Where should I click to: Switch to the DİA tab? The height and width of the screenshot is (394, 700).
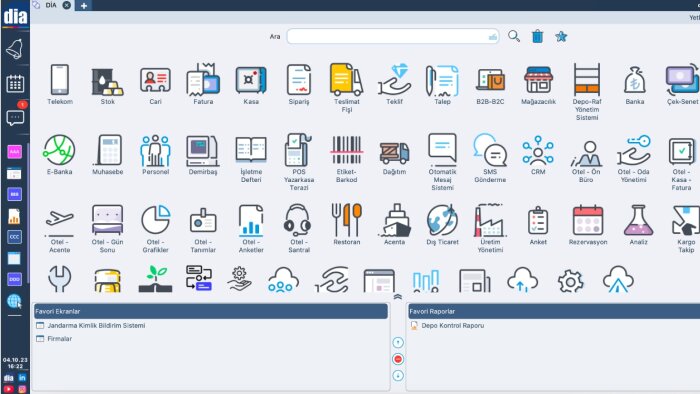coord(51,5)
